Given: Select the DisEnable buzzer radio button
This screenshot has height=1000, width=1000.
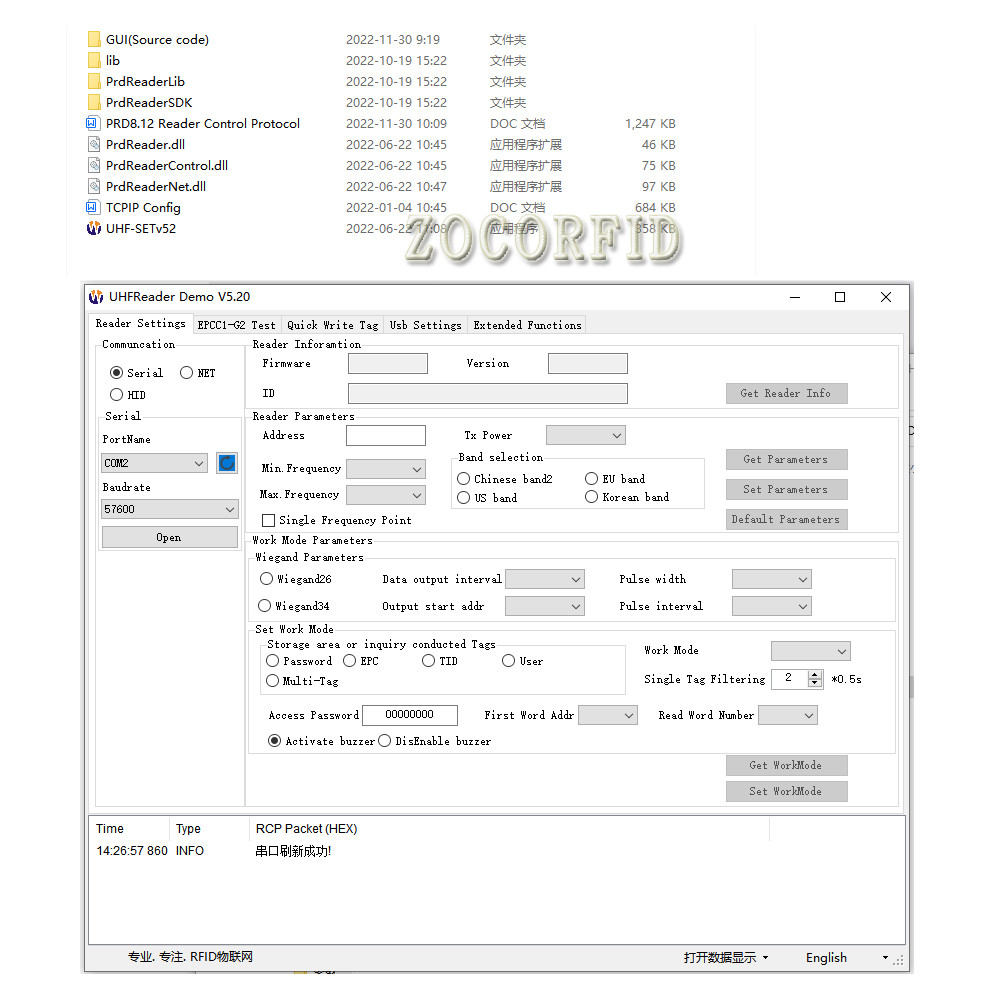Looking at the screenshot, I should point(385,740).
